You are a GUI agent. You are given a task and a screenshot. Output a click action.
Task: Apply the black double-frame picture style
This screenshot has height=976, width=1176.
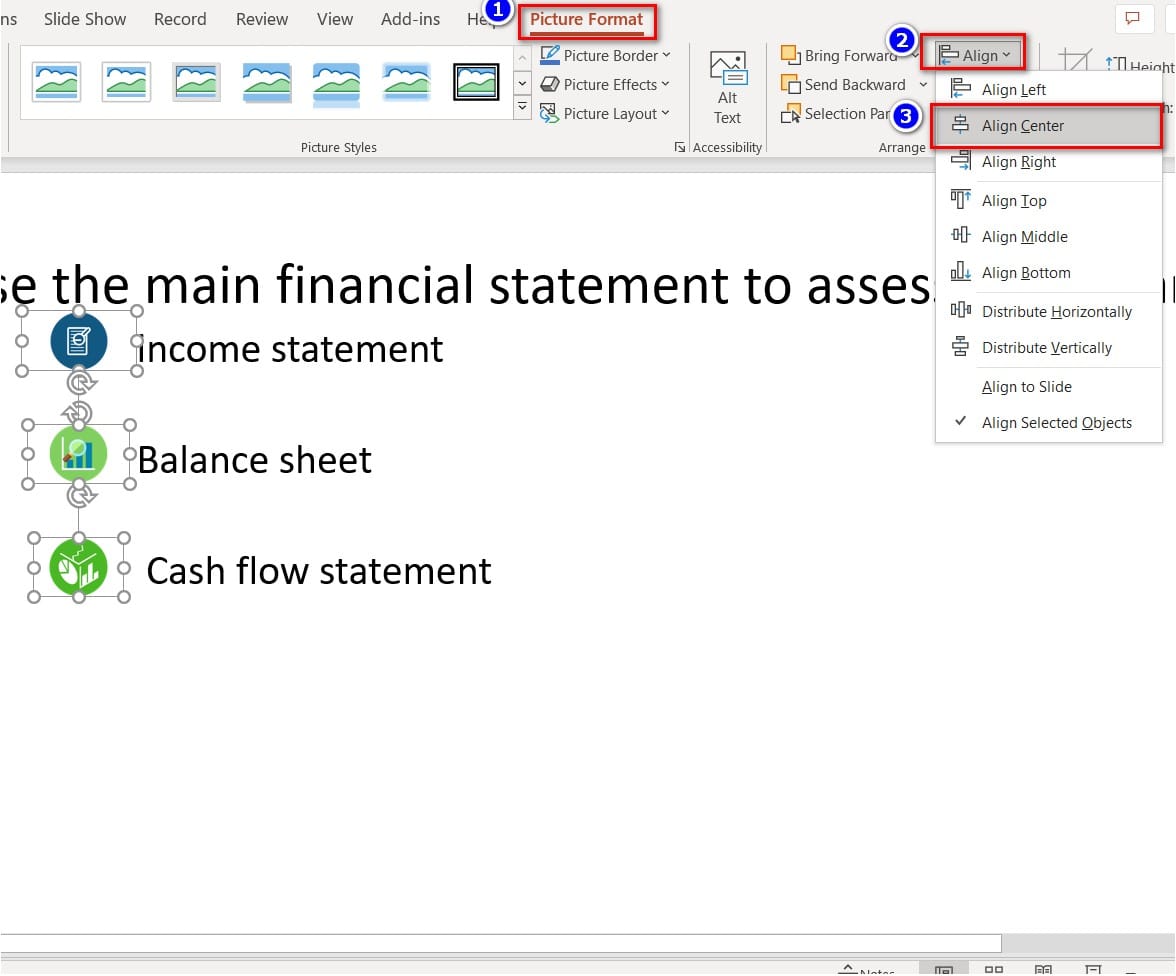point(476,82)
